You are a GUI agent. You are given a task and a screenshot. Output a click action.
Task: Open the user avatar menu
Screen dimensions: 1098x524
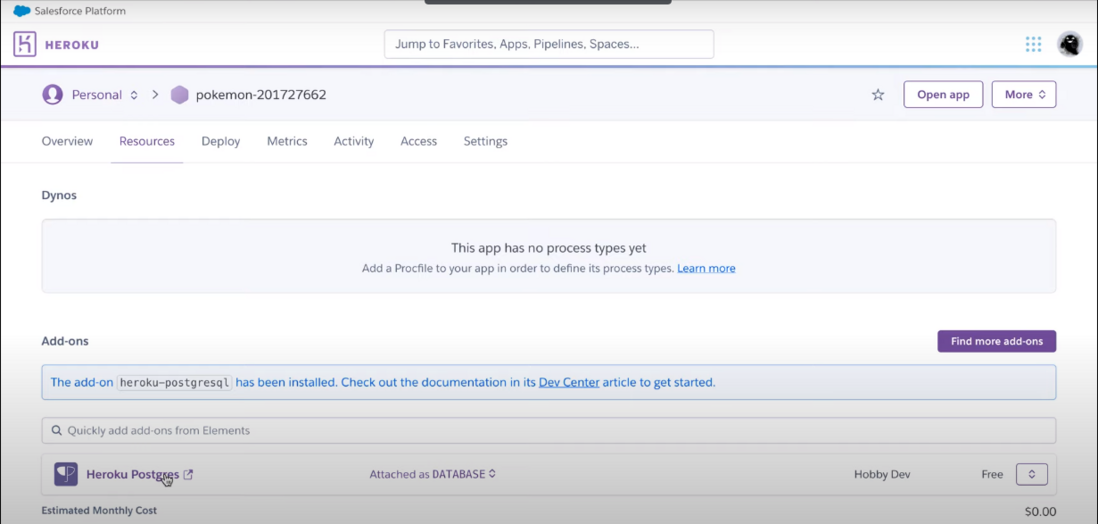coord(1069,44)
